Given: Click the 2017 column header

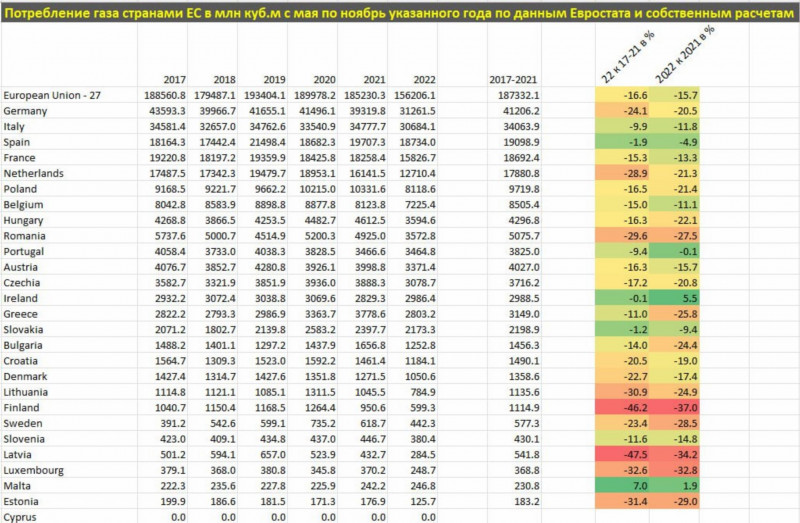Looking at the screenshot, I should [x=174, y=80].
